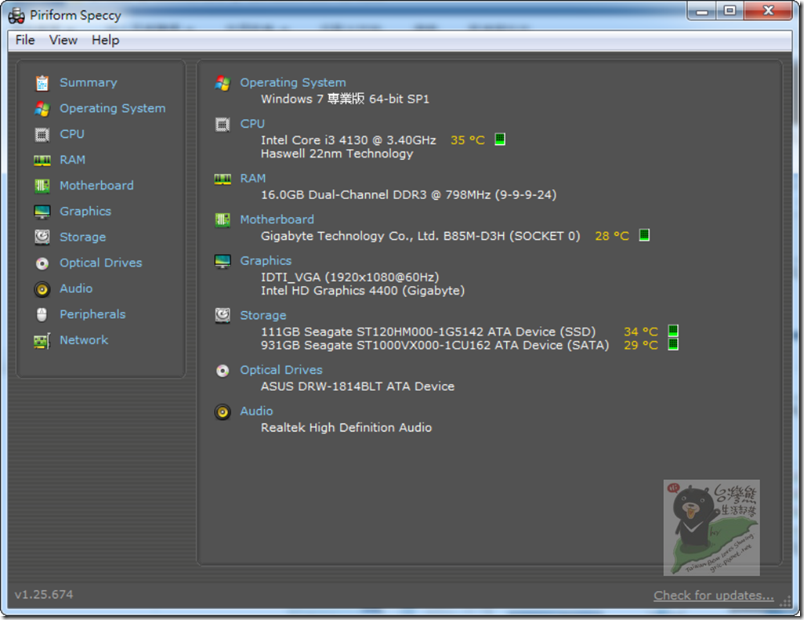The width and height of the screenshot is (804, 620).
Task: Click the Storage hard drive icon in sidebar
Action: tap(42, 237)
